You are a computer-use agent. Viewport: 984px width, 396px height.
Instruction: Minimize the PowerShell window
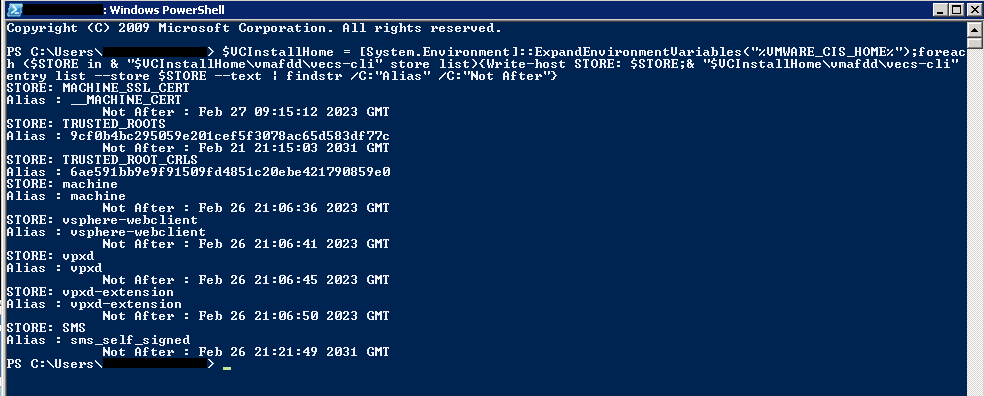(x=941, y=9)
